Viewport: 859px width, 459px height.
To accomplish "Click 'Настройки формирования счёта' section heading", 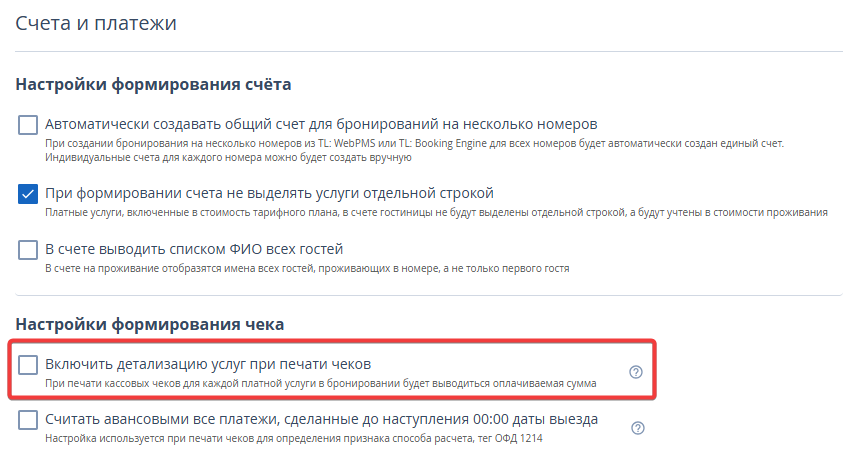I will tap(153, 84).
